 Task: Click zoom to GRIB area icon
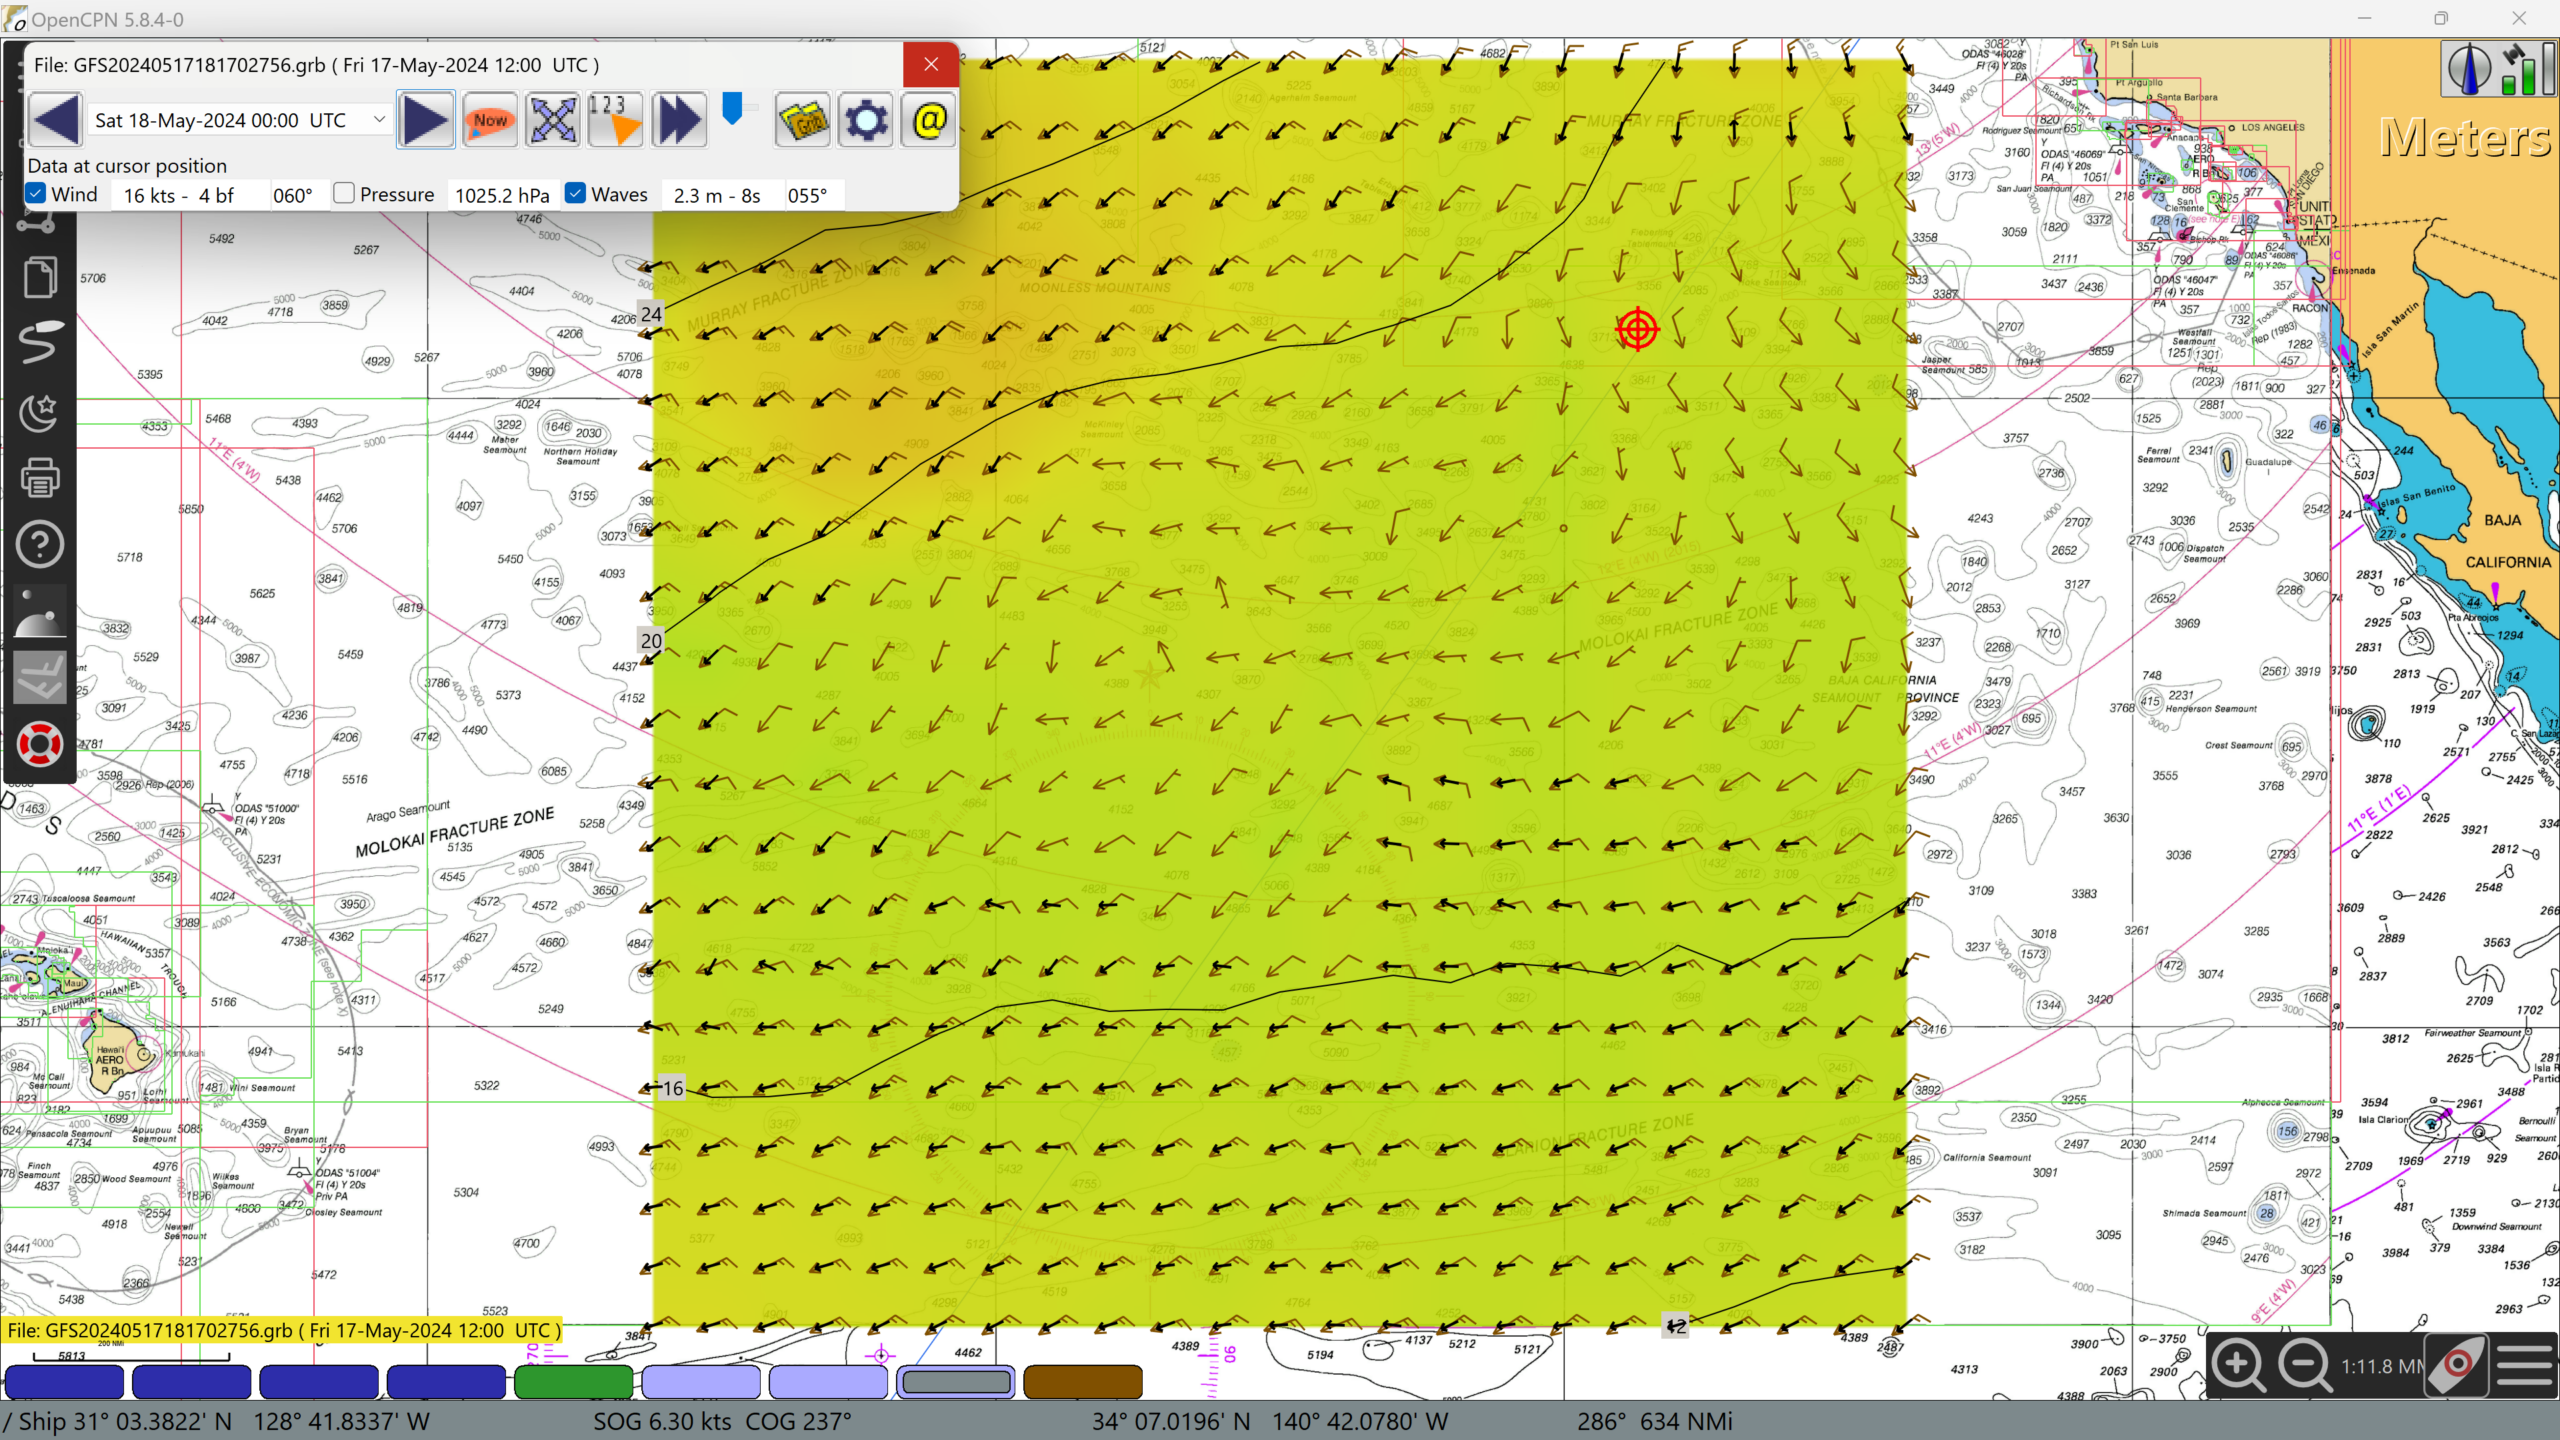[x=553, y=120]
